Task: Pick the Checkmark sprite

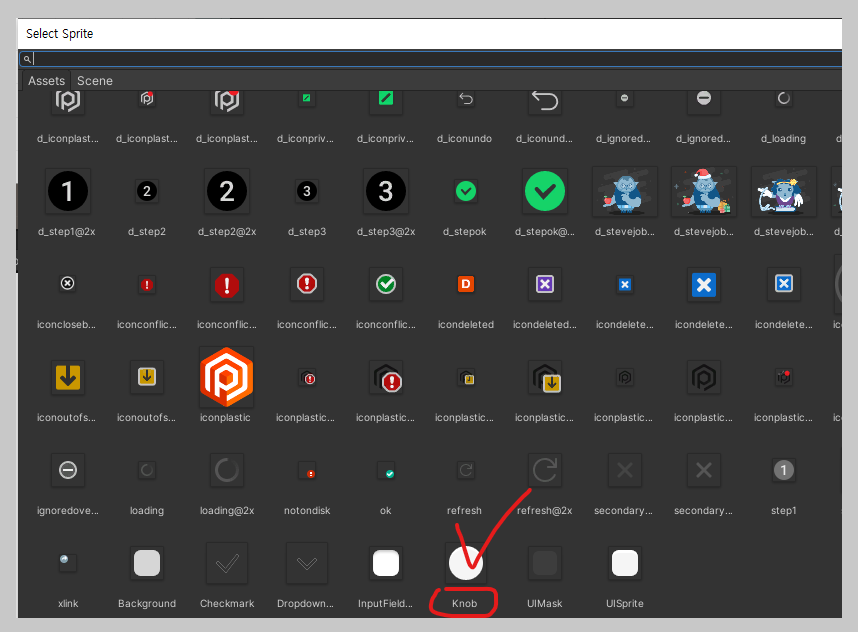Action: point(227,563)
